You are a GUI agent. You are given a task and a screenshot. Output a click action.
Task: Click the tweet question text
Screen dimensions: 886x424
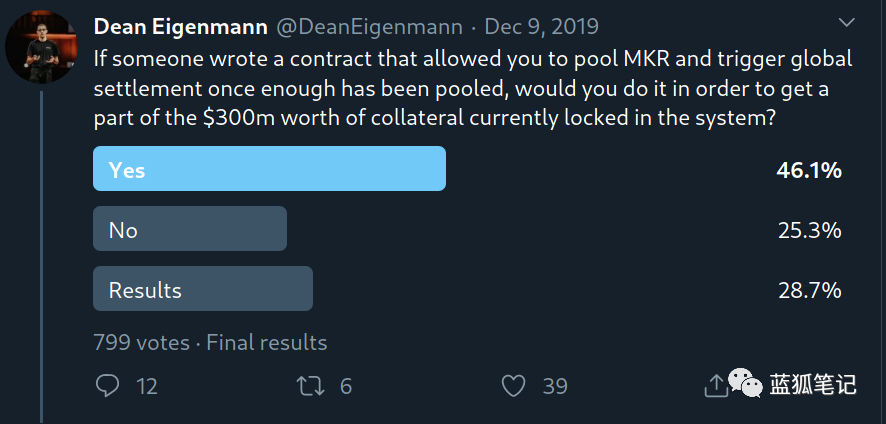tap(473, 91)
